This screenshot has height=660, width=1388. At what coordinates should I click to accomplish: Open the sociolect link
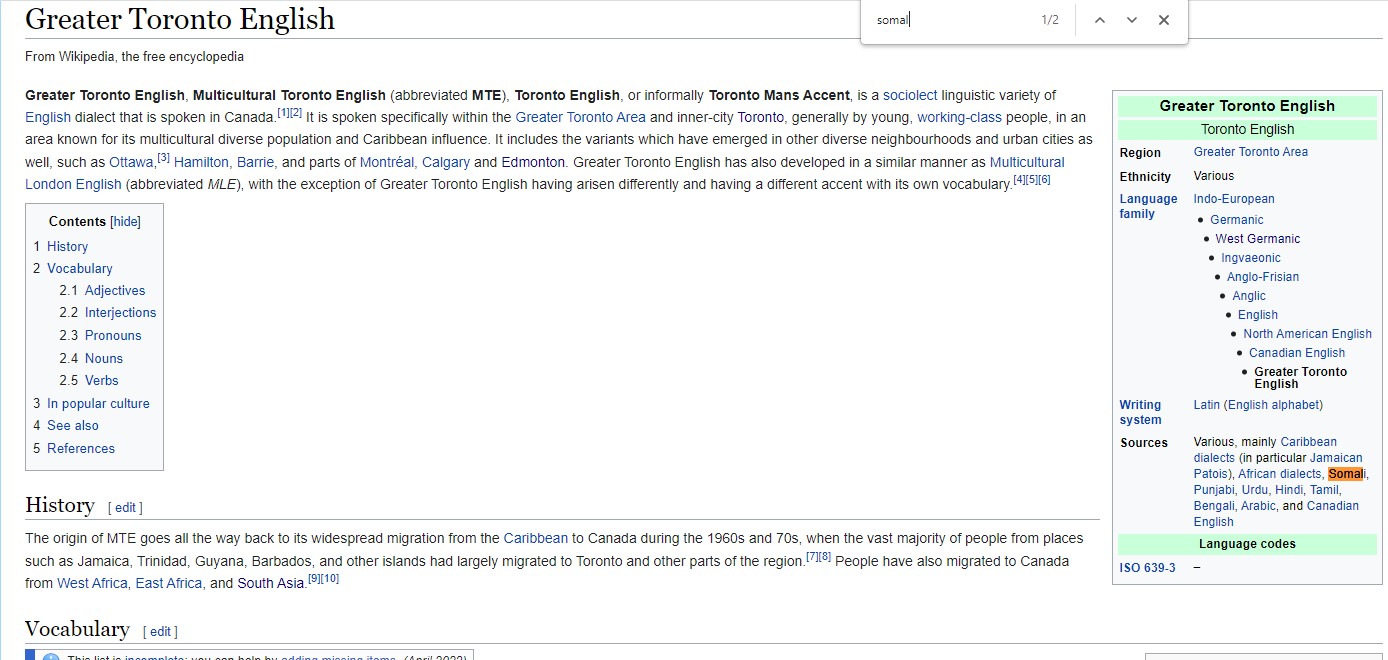tap(910, 95)
